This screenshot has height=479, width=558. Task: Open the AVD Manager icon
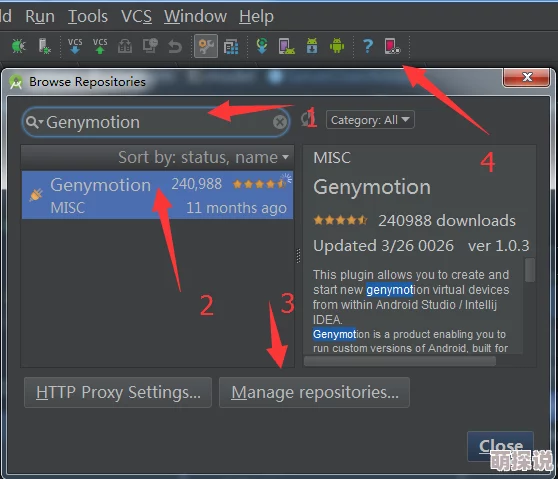pos(286,46)
